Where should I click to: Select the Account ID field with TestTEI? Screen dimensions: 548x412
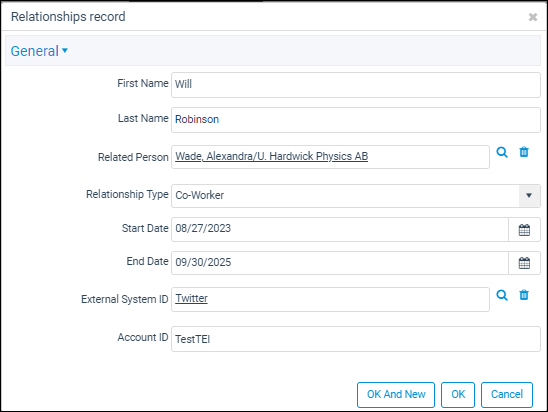pyautogui.click(x=356, y=339)
